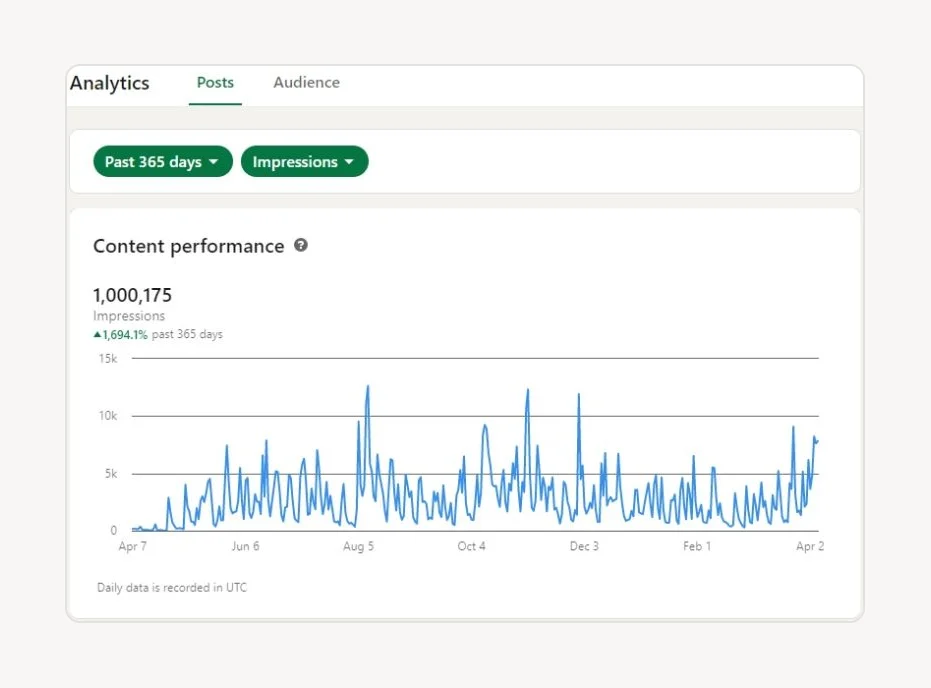Switch to the Audience tab

pos(306,82)
